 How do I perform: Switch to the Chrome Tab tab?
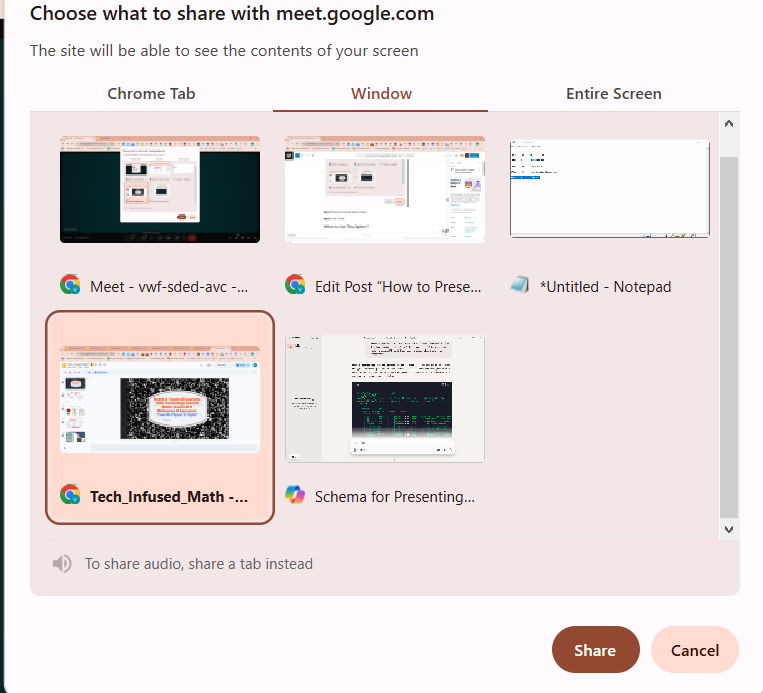(151, 93)
